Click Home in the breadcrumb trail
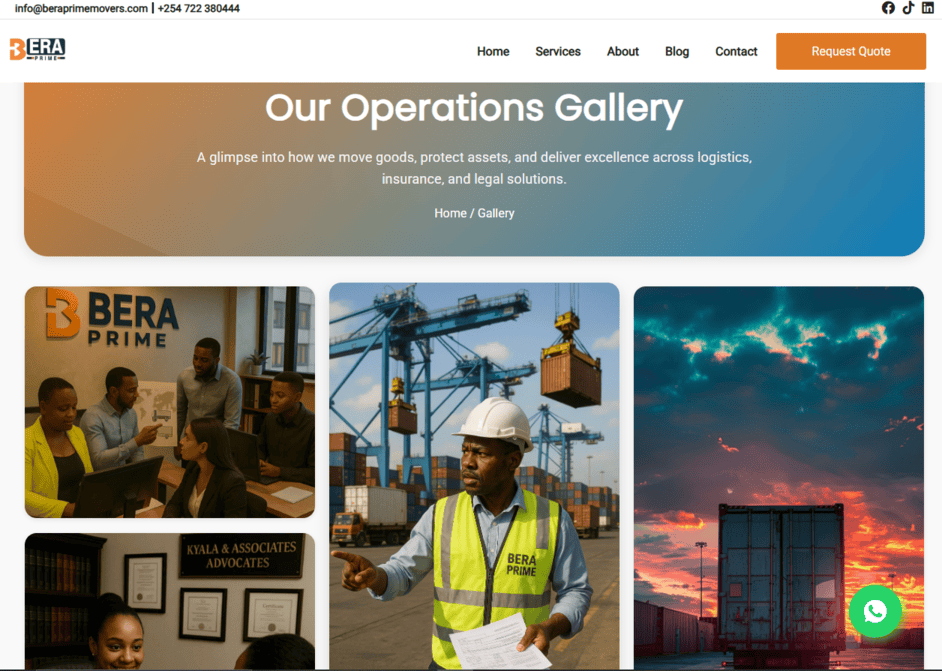 coord(450,213)
